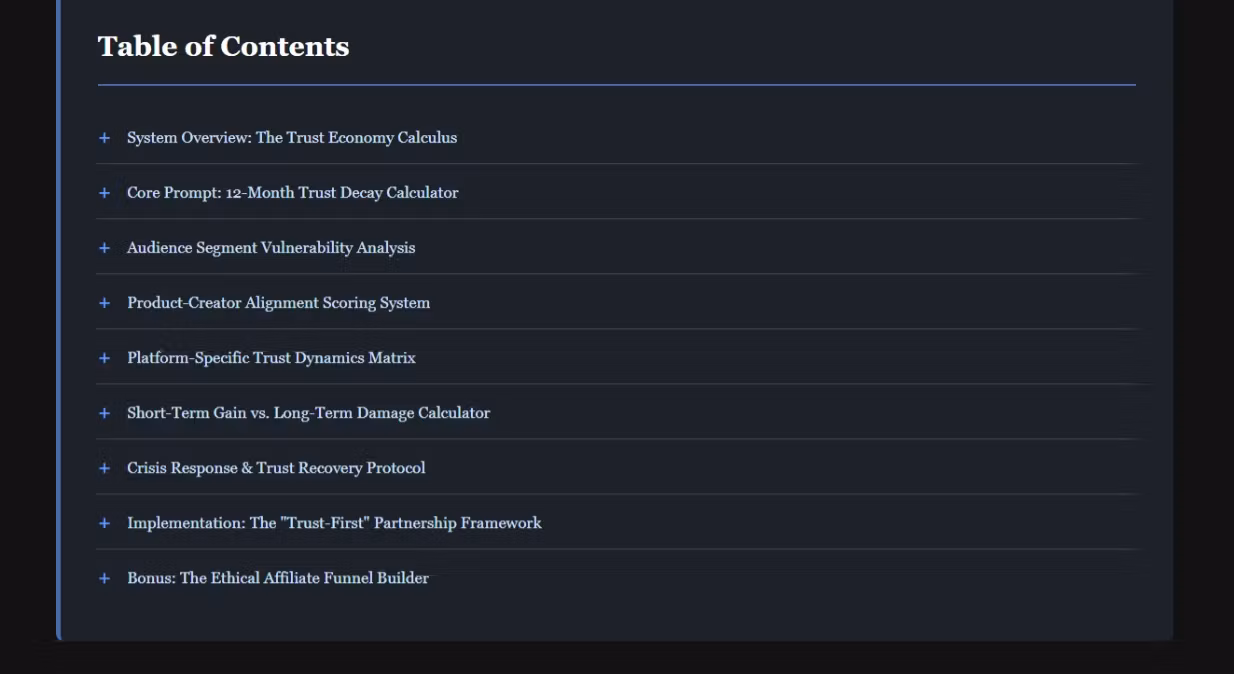This screenshot has width=1234, height=674.
Task: Jump to "Crisis Response & Trust Recovery Protocol"
Action: [276, 468]
